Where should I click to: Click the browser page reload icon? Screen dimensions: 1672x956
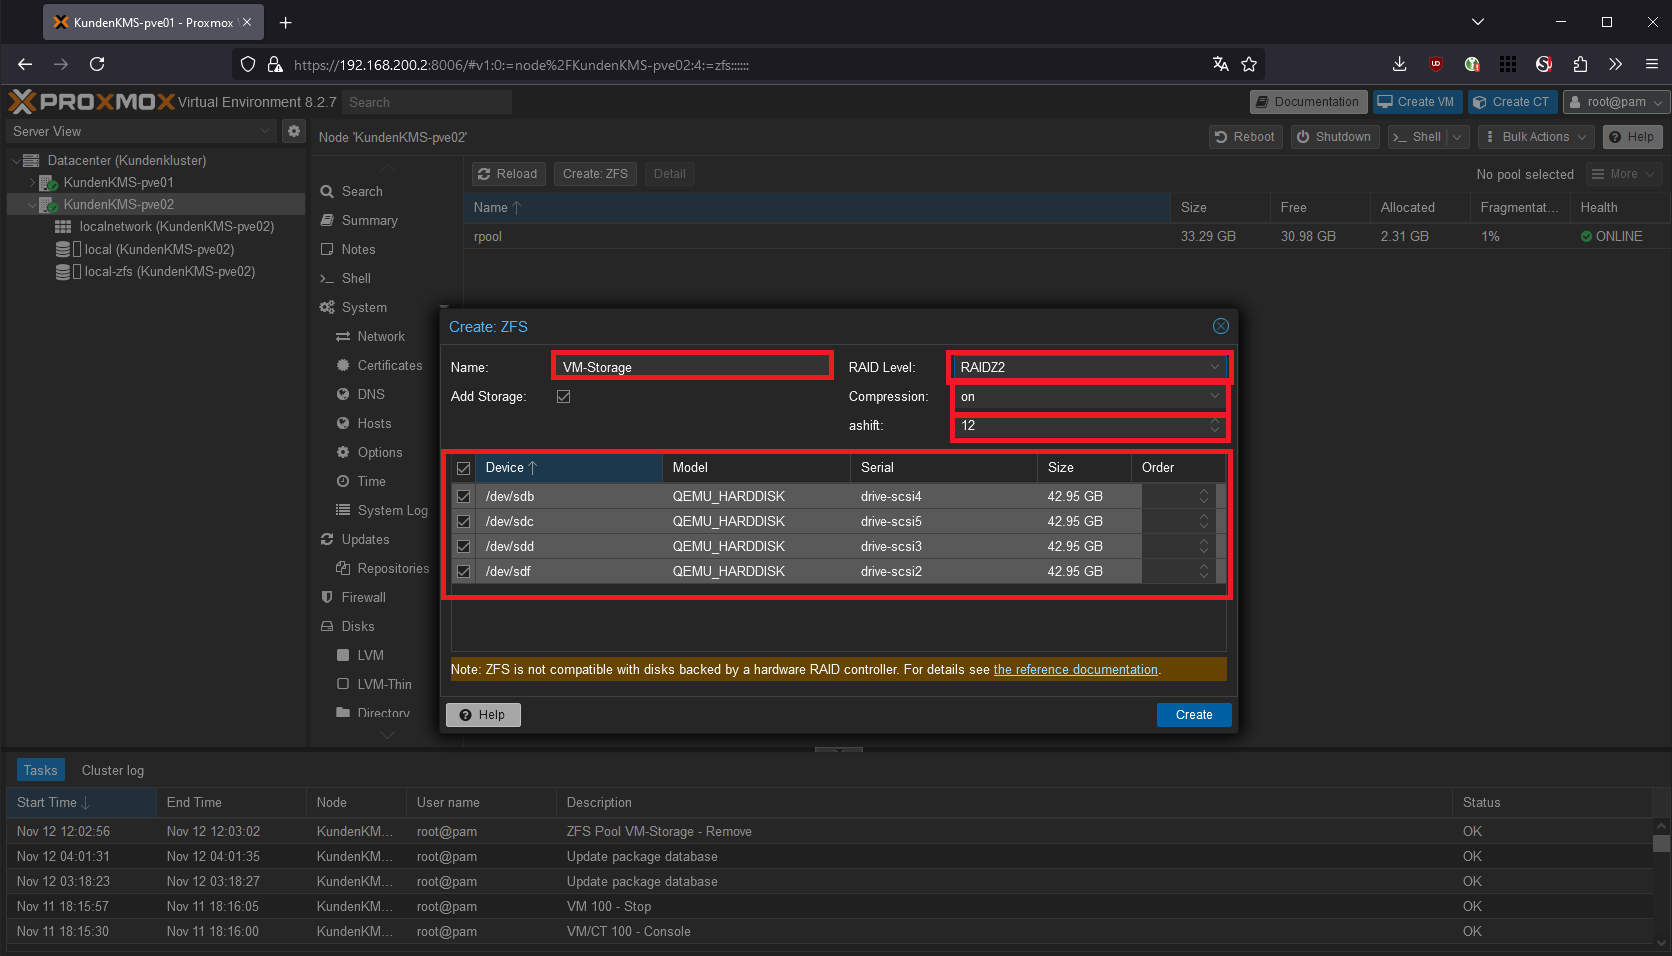click(97, 64)
